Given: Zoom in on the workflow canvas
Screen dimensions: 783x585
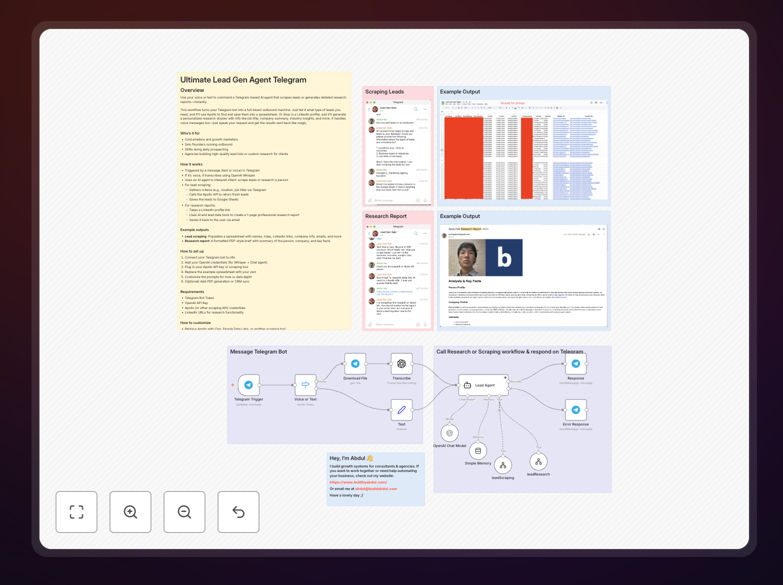Looking at the screenshot, I should point(130,512).
